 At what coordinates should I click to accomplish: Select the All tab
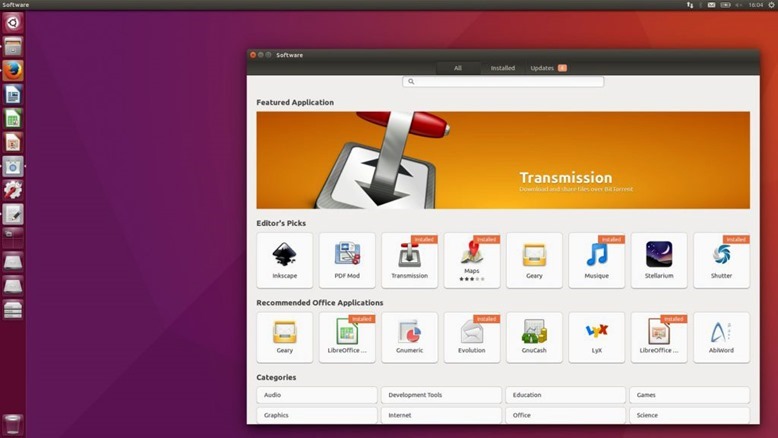click(x=457, y=68)
